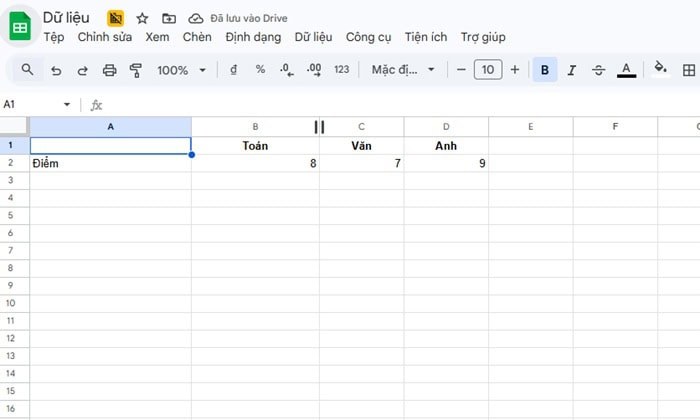Toggle strikethrough formatting
The width and height of the screenshot is (700, 420).
tap(599, 70)
